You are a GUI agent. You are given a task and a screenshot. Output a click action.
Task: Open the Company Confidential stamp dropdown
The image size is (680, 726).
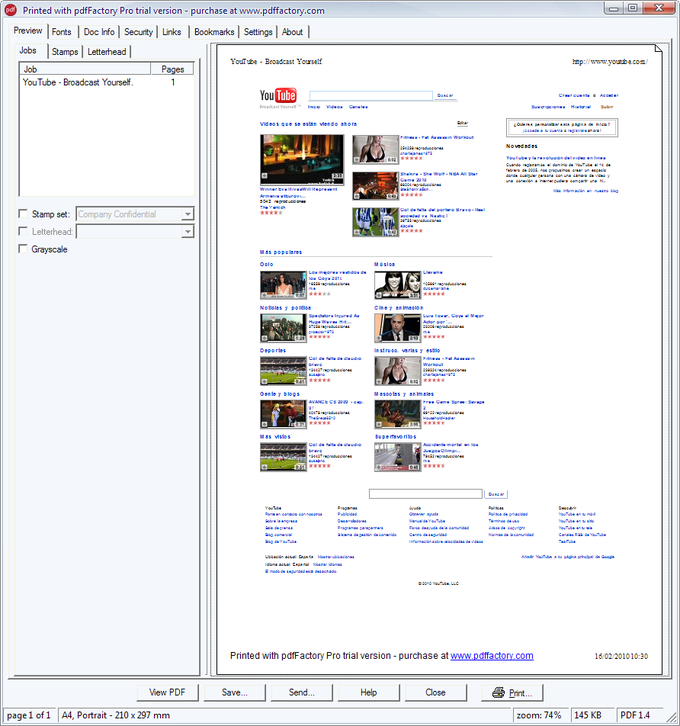tap(187, 214)
